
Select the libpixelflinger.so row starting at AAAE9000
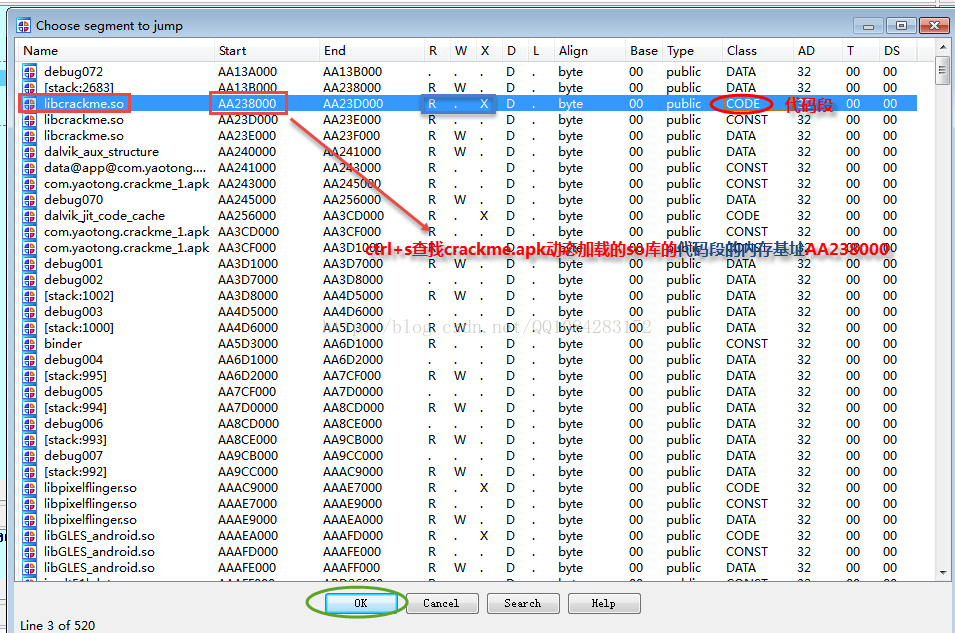pyautogui.click(x=467, y=520)
